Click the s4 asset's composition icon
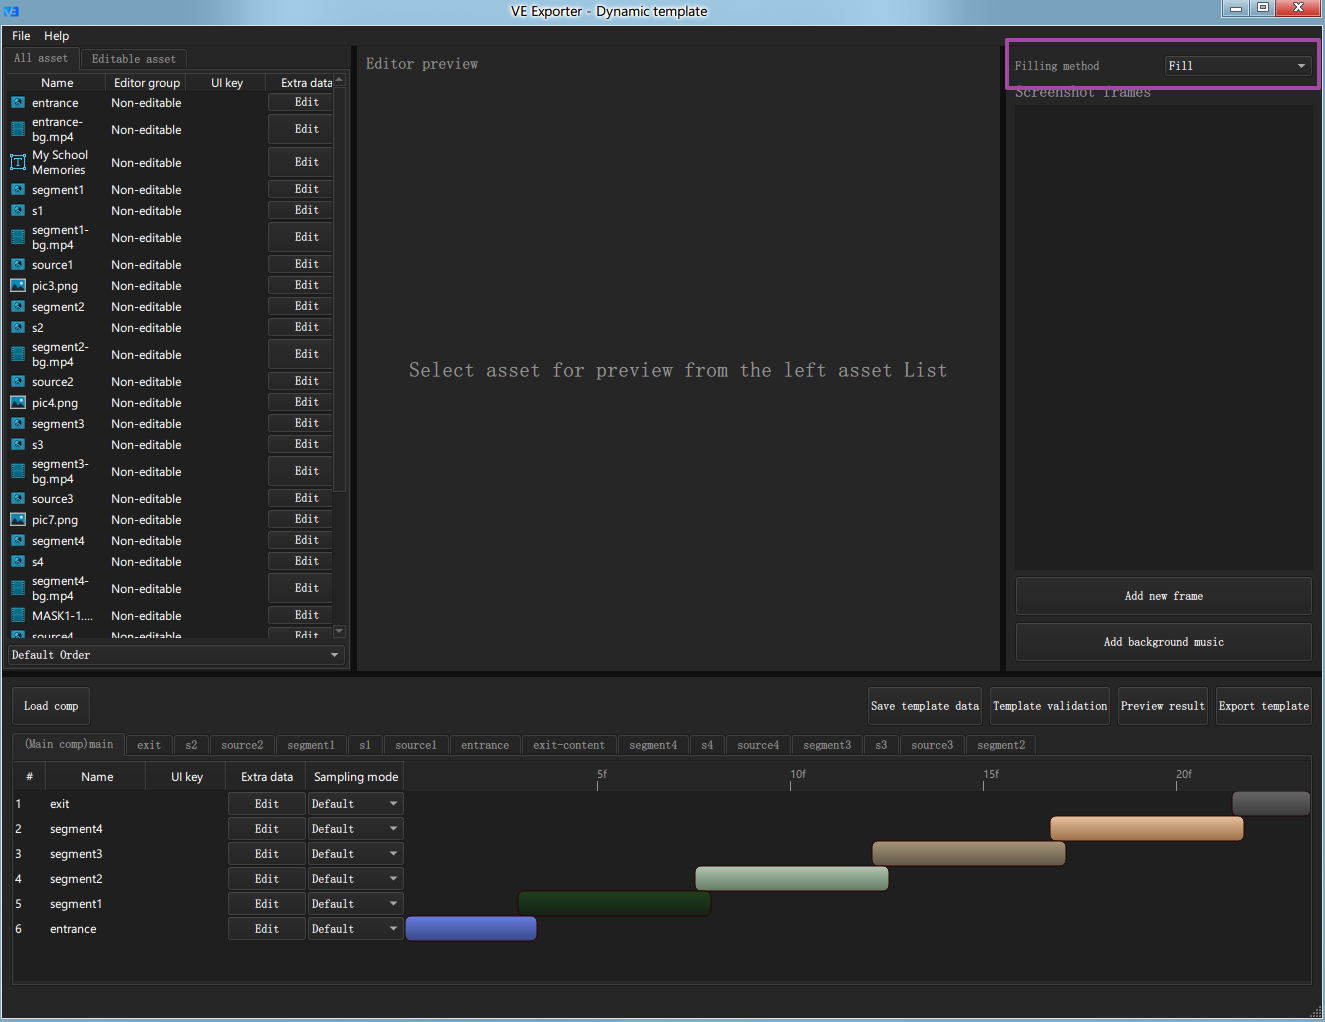Image resolution: width=1325 pixels, height=1022 pixels. (x=18, y=562)
